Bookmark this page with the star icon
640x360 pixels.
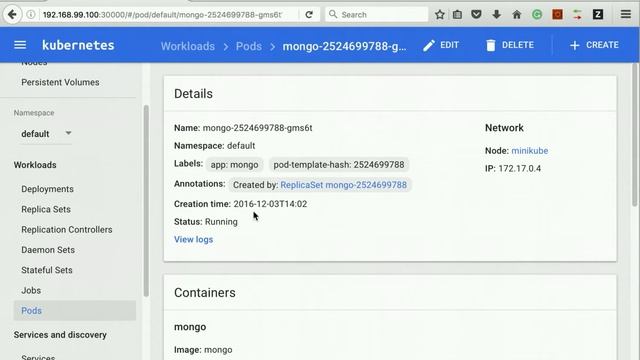click(x=440, y=15)
